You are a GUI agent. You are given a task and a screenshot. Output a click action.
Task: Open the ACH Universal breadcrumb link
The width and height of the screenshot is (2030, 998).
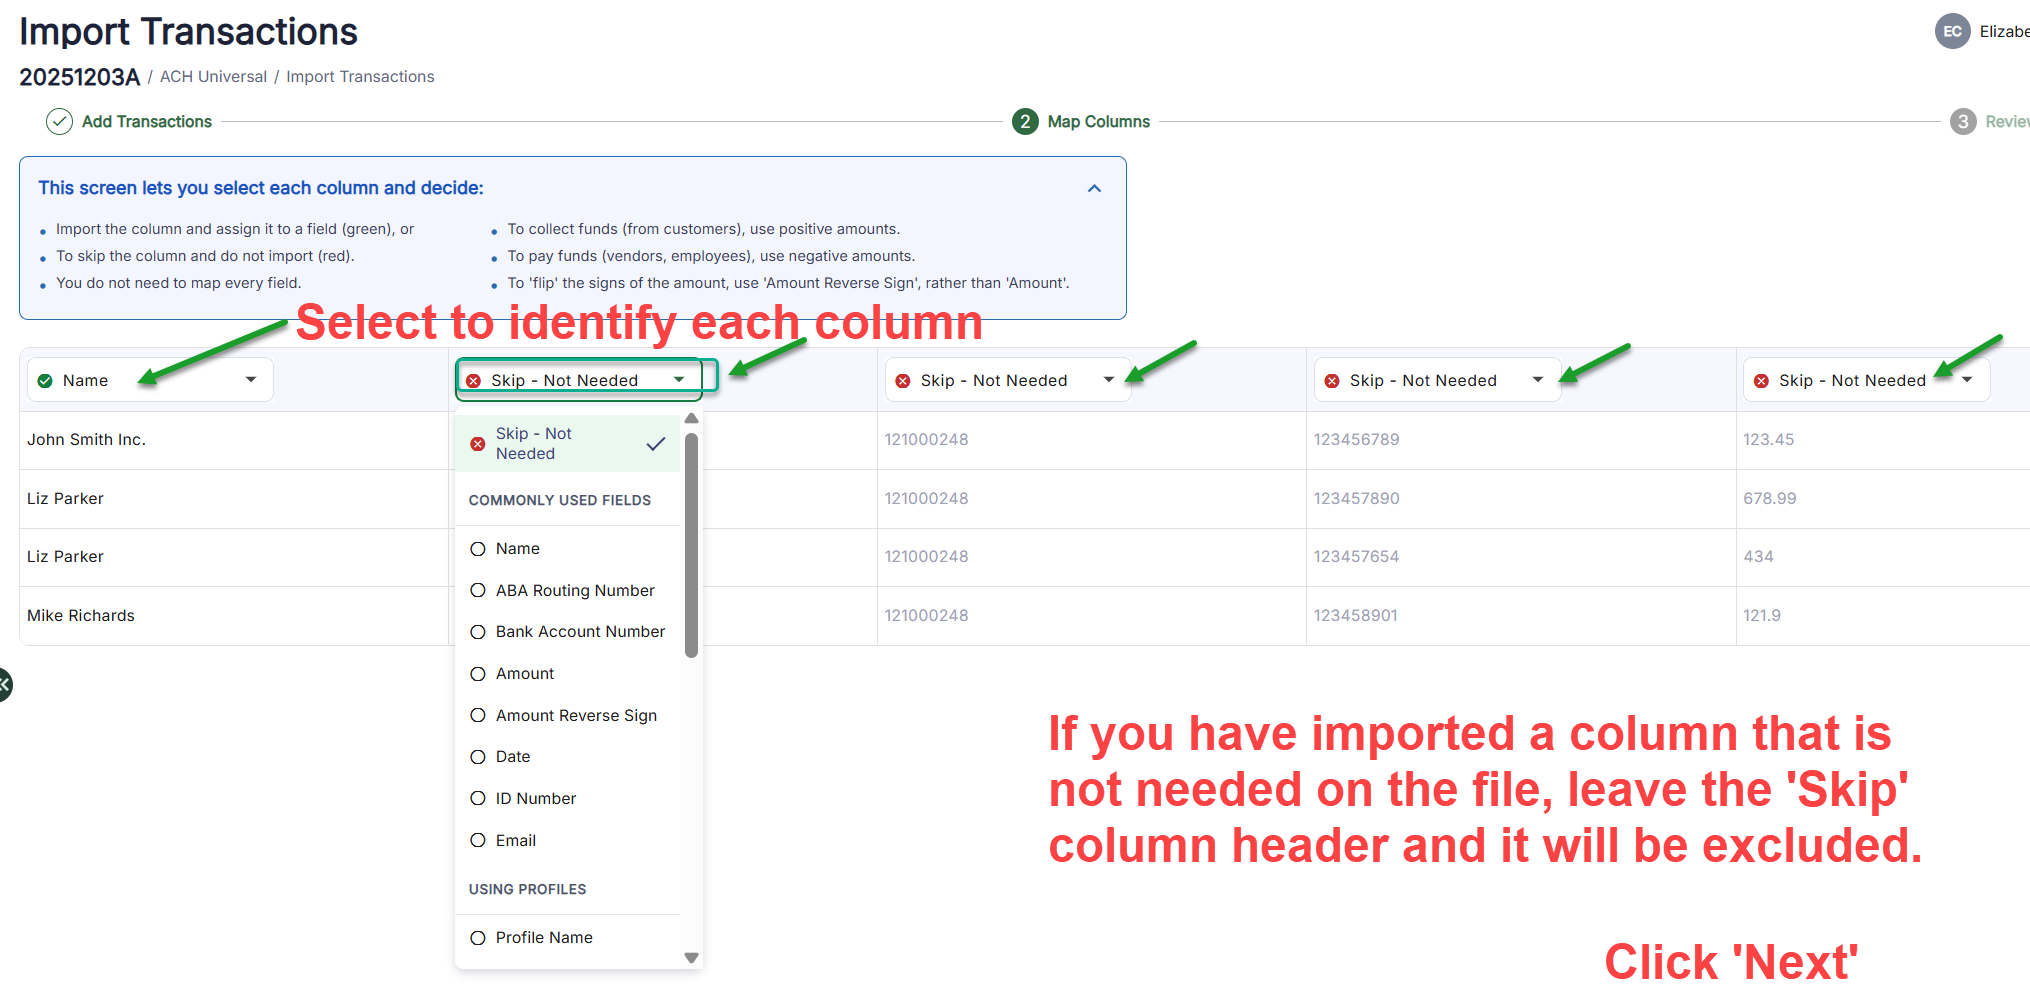pyautogui.click(x=213, y=77)
